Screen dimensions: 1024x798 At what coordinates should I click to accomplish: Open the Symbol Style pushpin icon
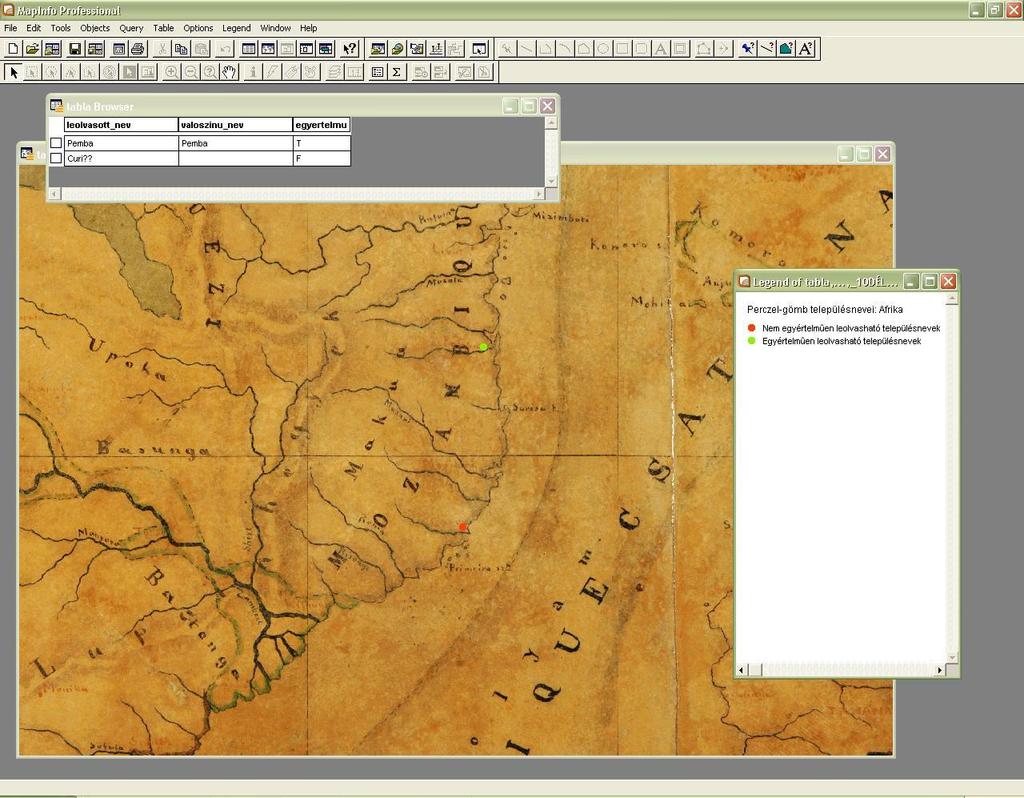(x=748, y=49)
